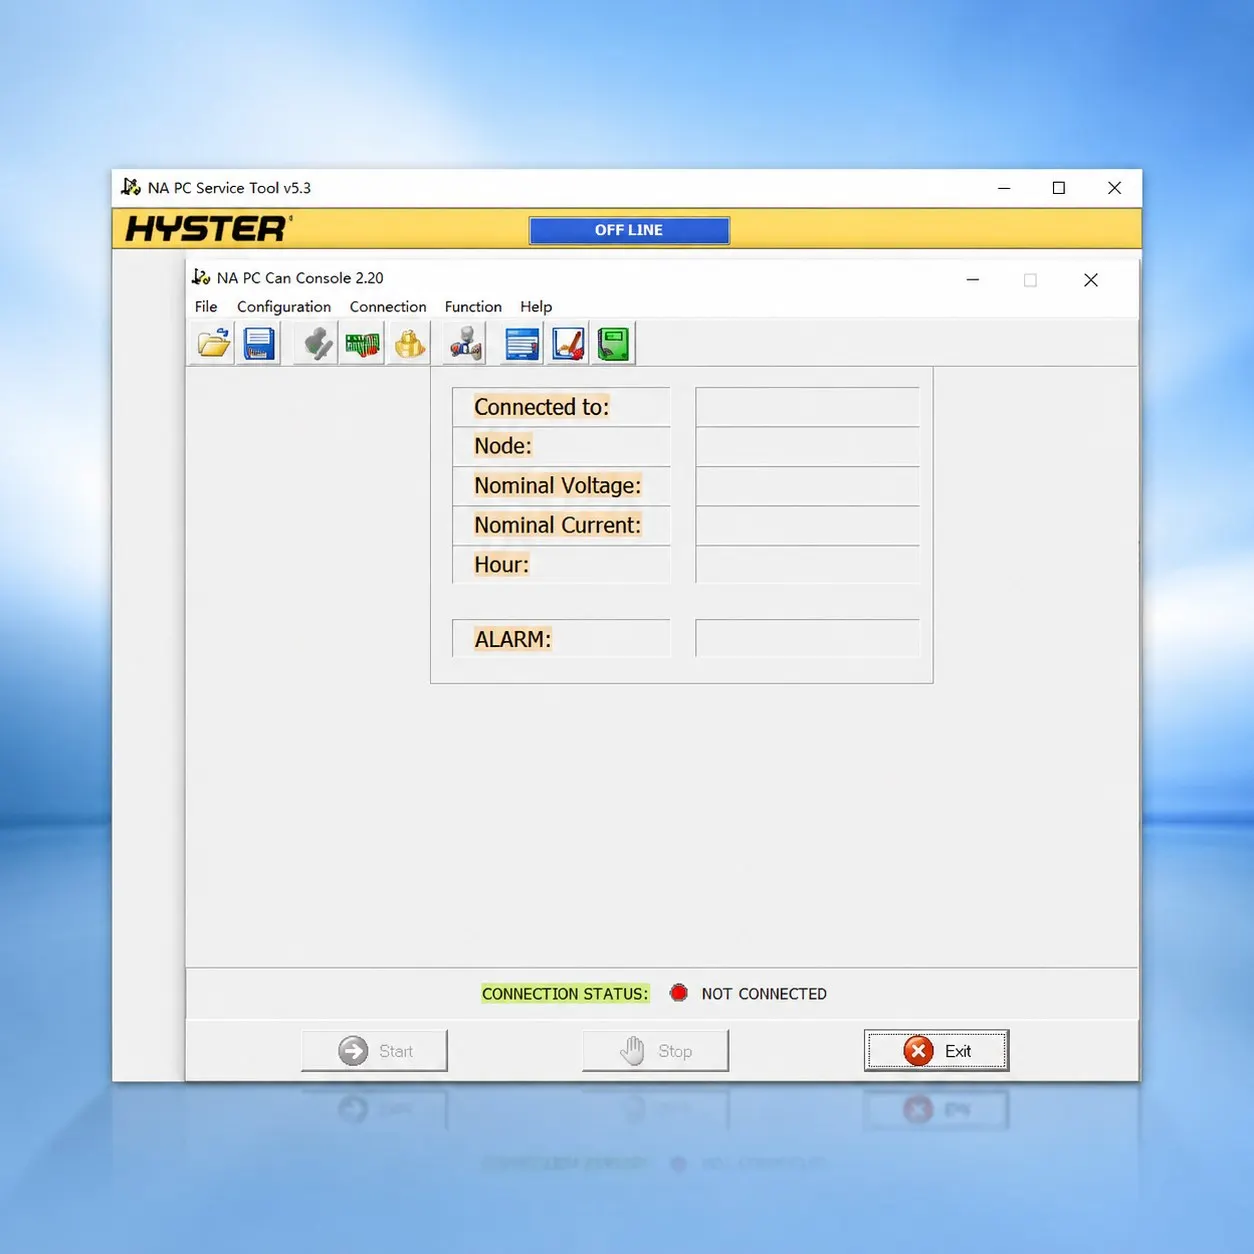1254x1254 pixels.
Task: Click the OFF LINE status button
Action: coord(629,230)
